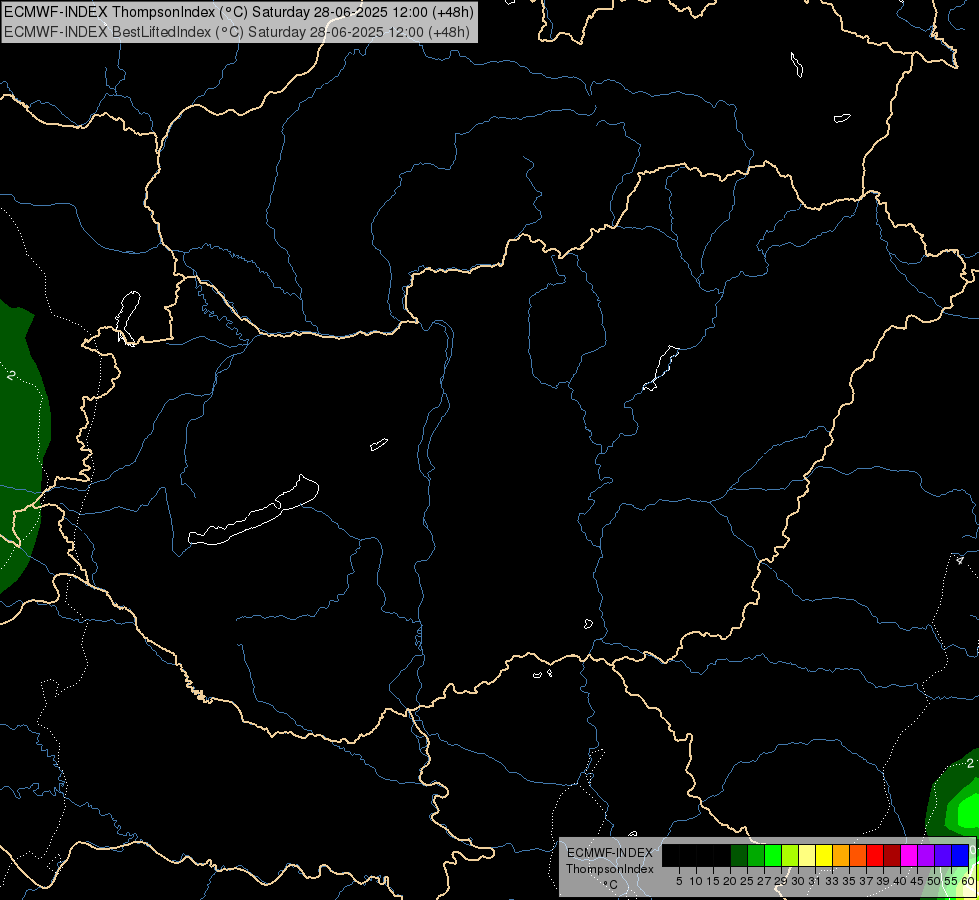This screenshot has width=979, height=900.
Task: Select the blue 55-60 legend swatch
Action: point(960,856)
